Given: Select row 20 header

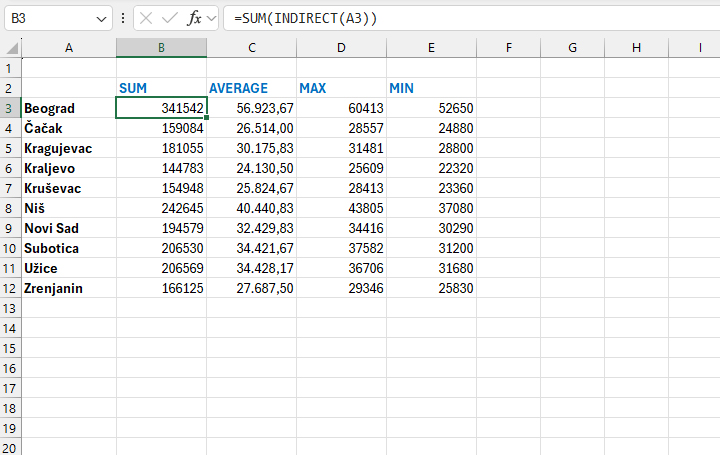Looking at the screenshot, I should coord(10,448).
